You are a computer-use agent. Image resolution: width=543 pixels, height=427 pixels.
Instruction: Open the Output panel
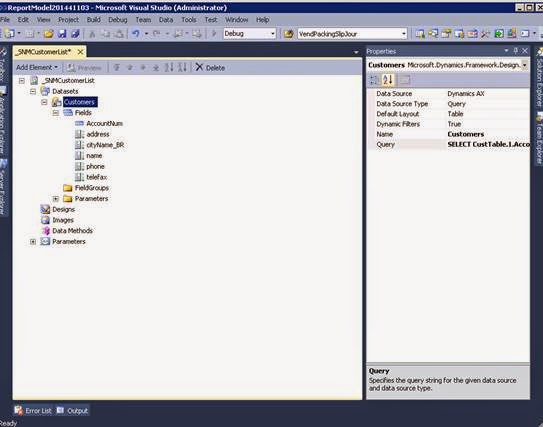[x=72, y=411]
